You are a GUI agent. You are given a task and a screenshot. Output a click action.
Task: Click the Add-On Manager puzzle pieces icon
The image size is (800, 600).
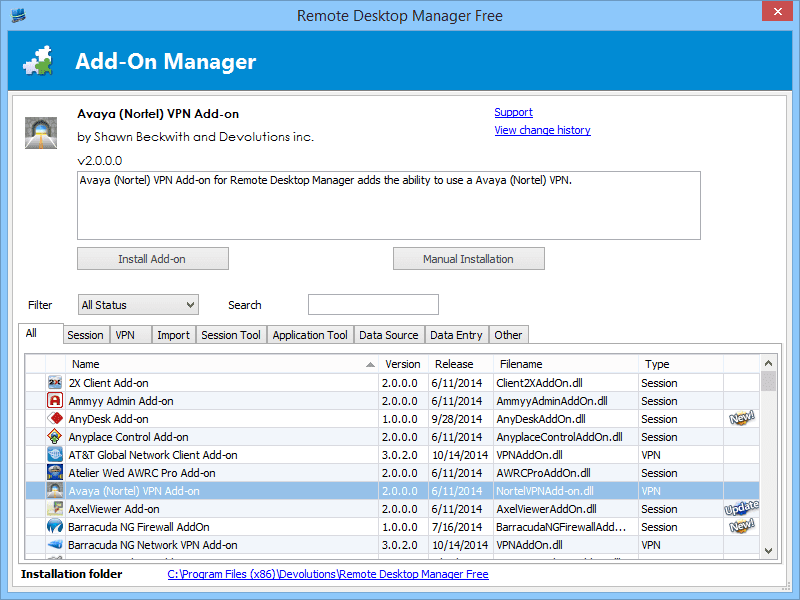coord(38,61)
